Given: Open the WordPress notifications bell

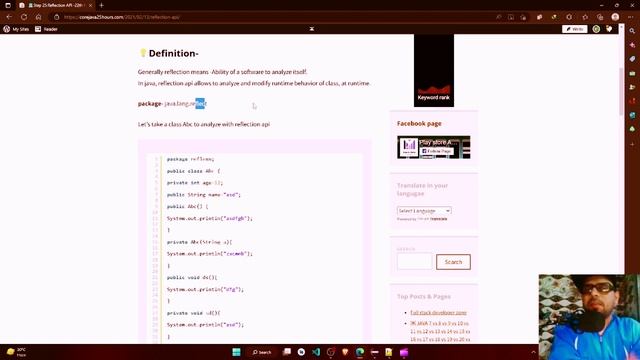Looking at the screenshot, I should click(x=609, y=29).
